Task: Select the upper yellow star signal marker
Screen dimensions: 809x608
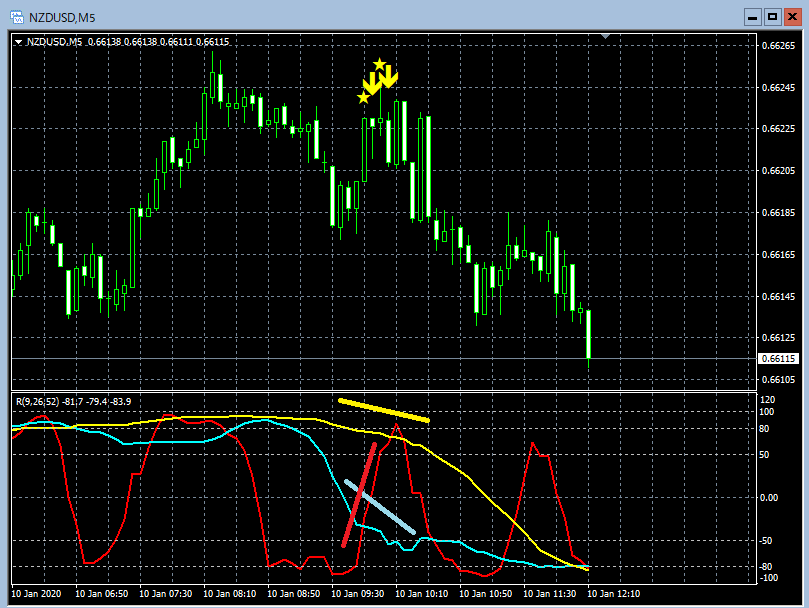Action: [x=380, y=64]
